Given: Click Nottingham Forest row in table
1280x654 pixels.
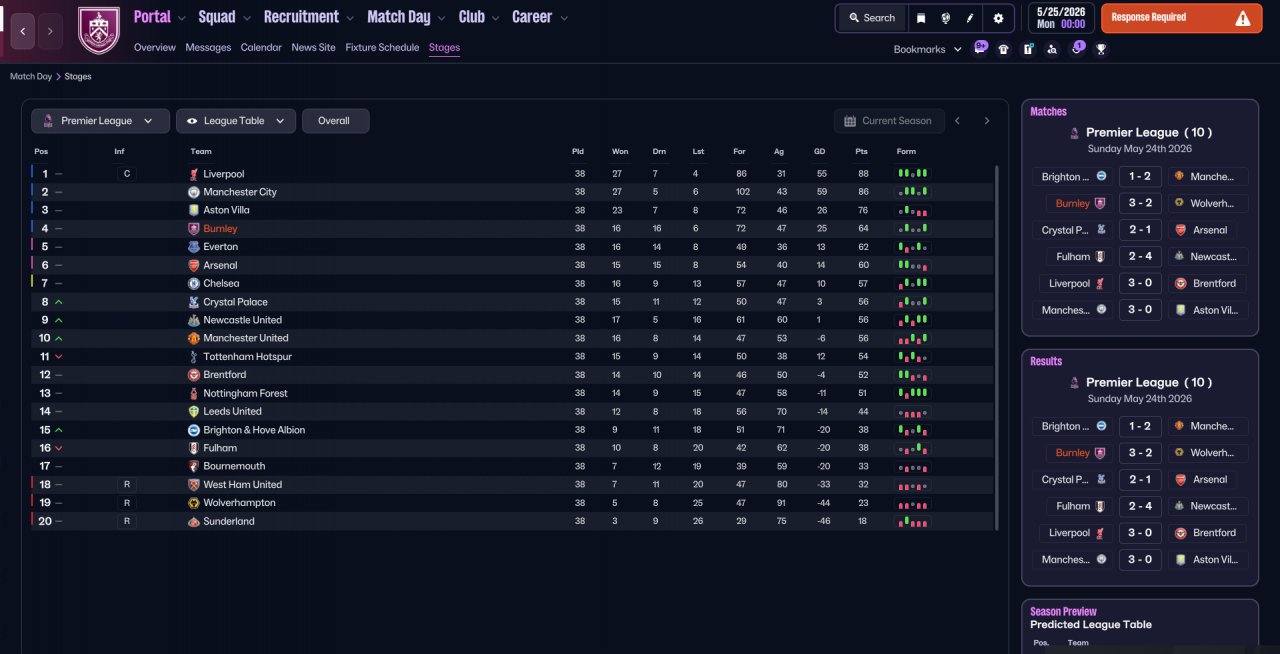Looking at the screenshot, I should 513,393.
